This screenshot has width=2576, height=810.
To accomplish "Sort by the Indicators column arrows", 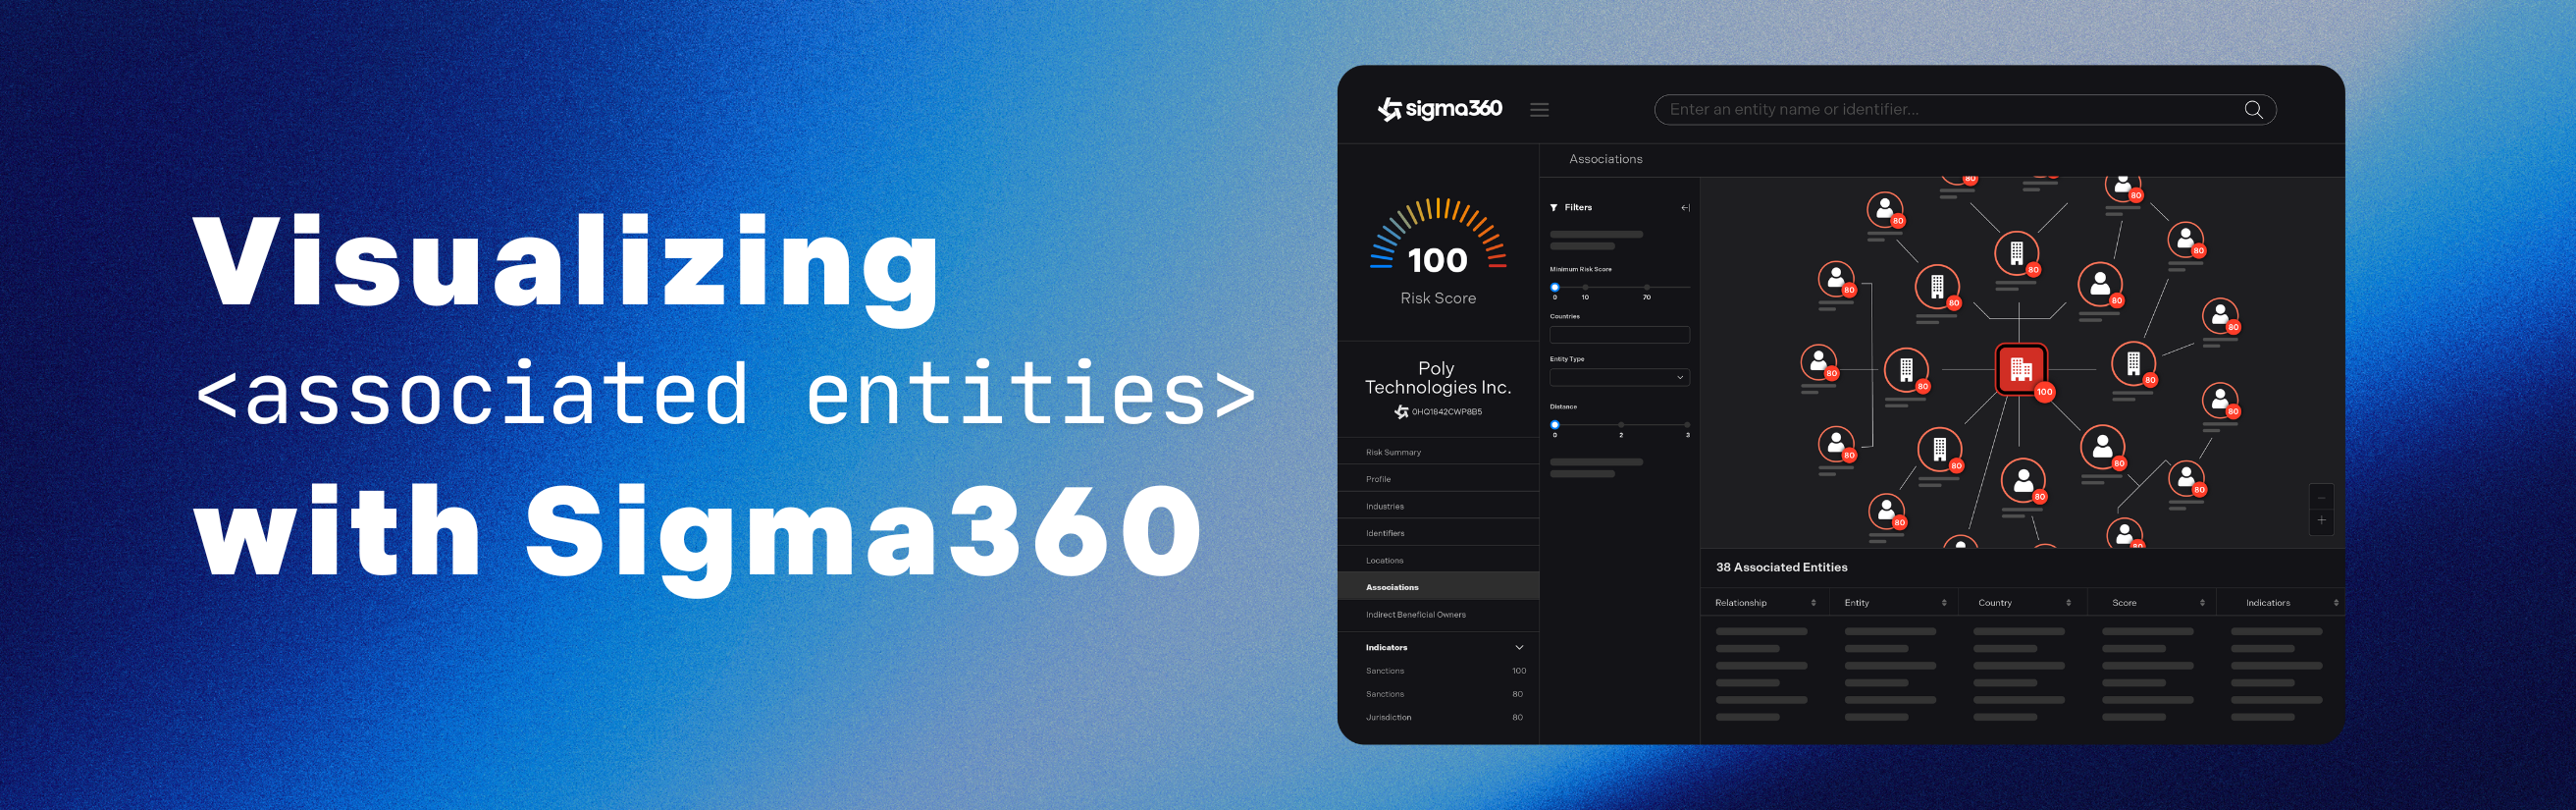I will 2336,603.
